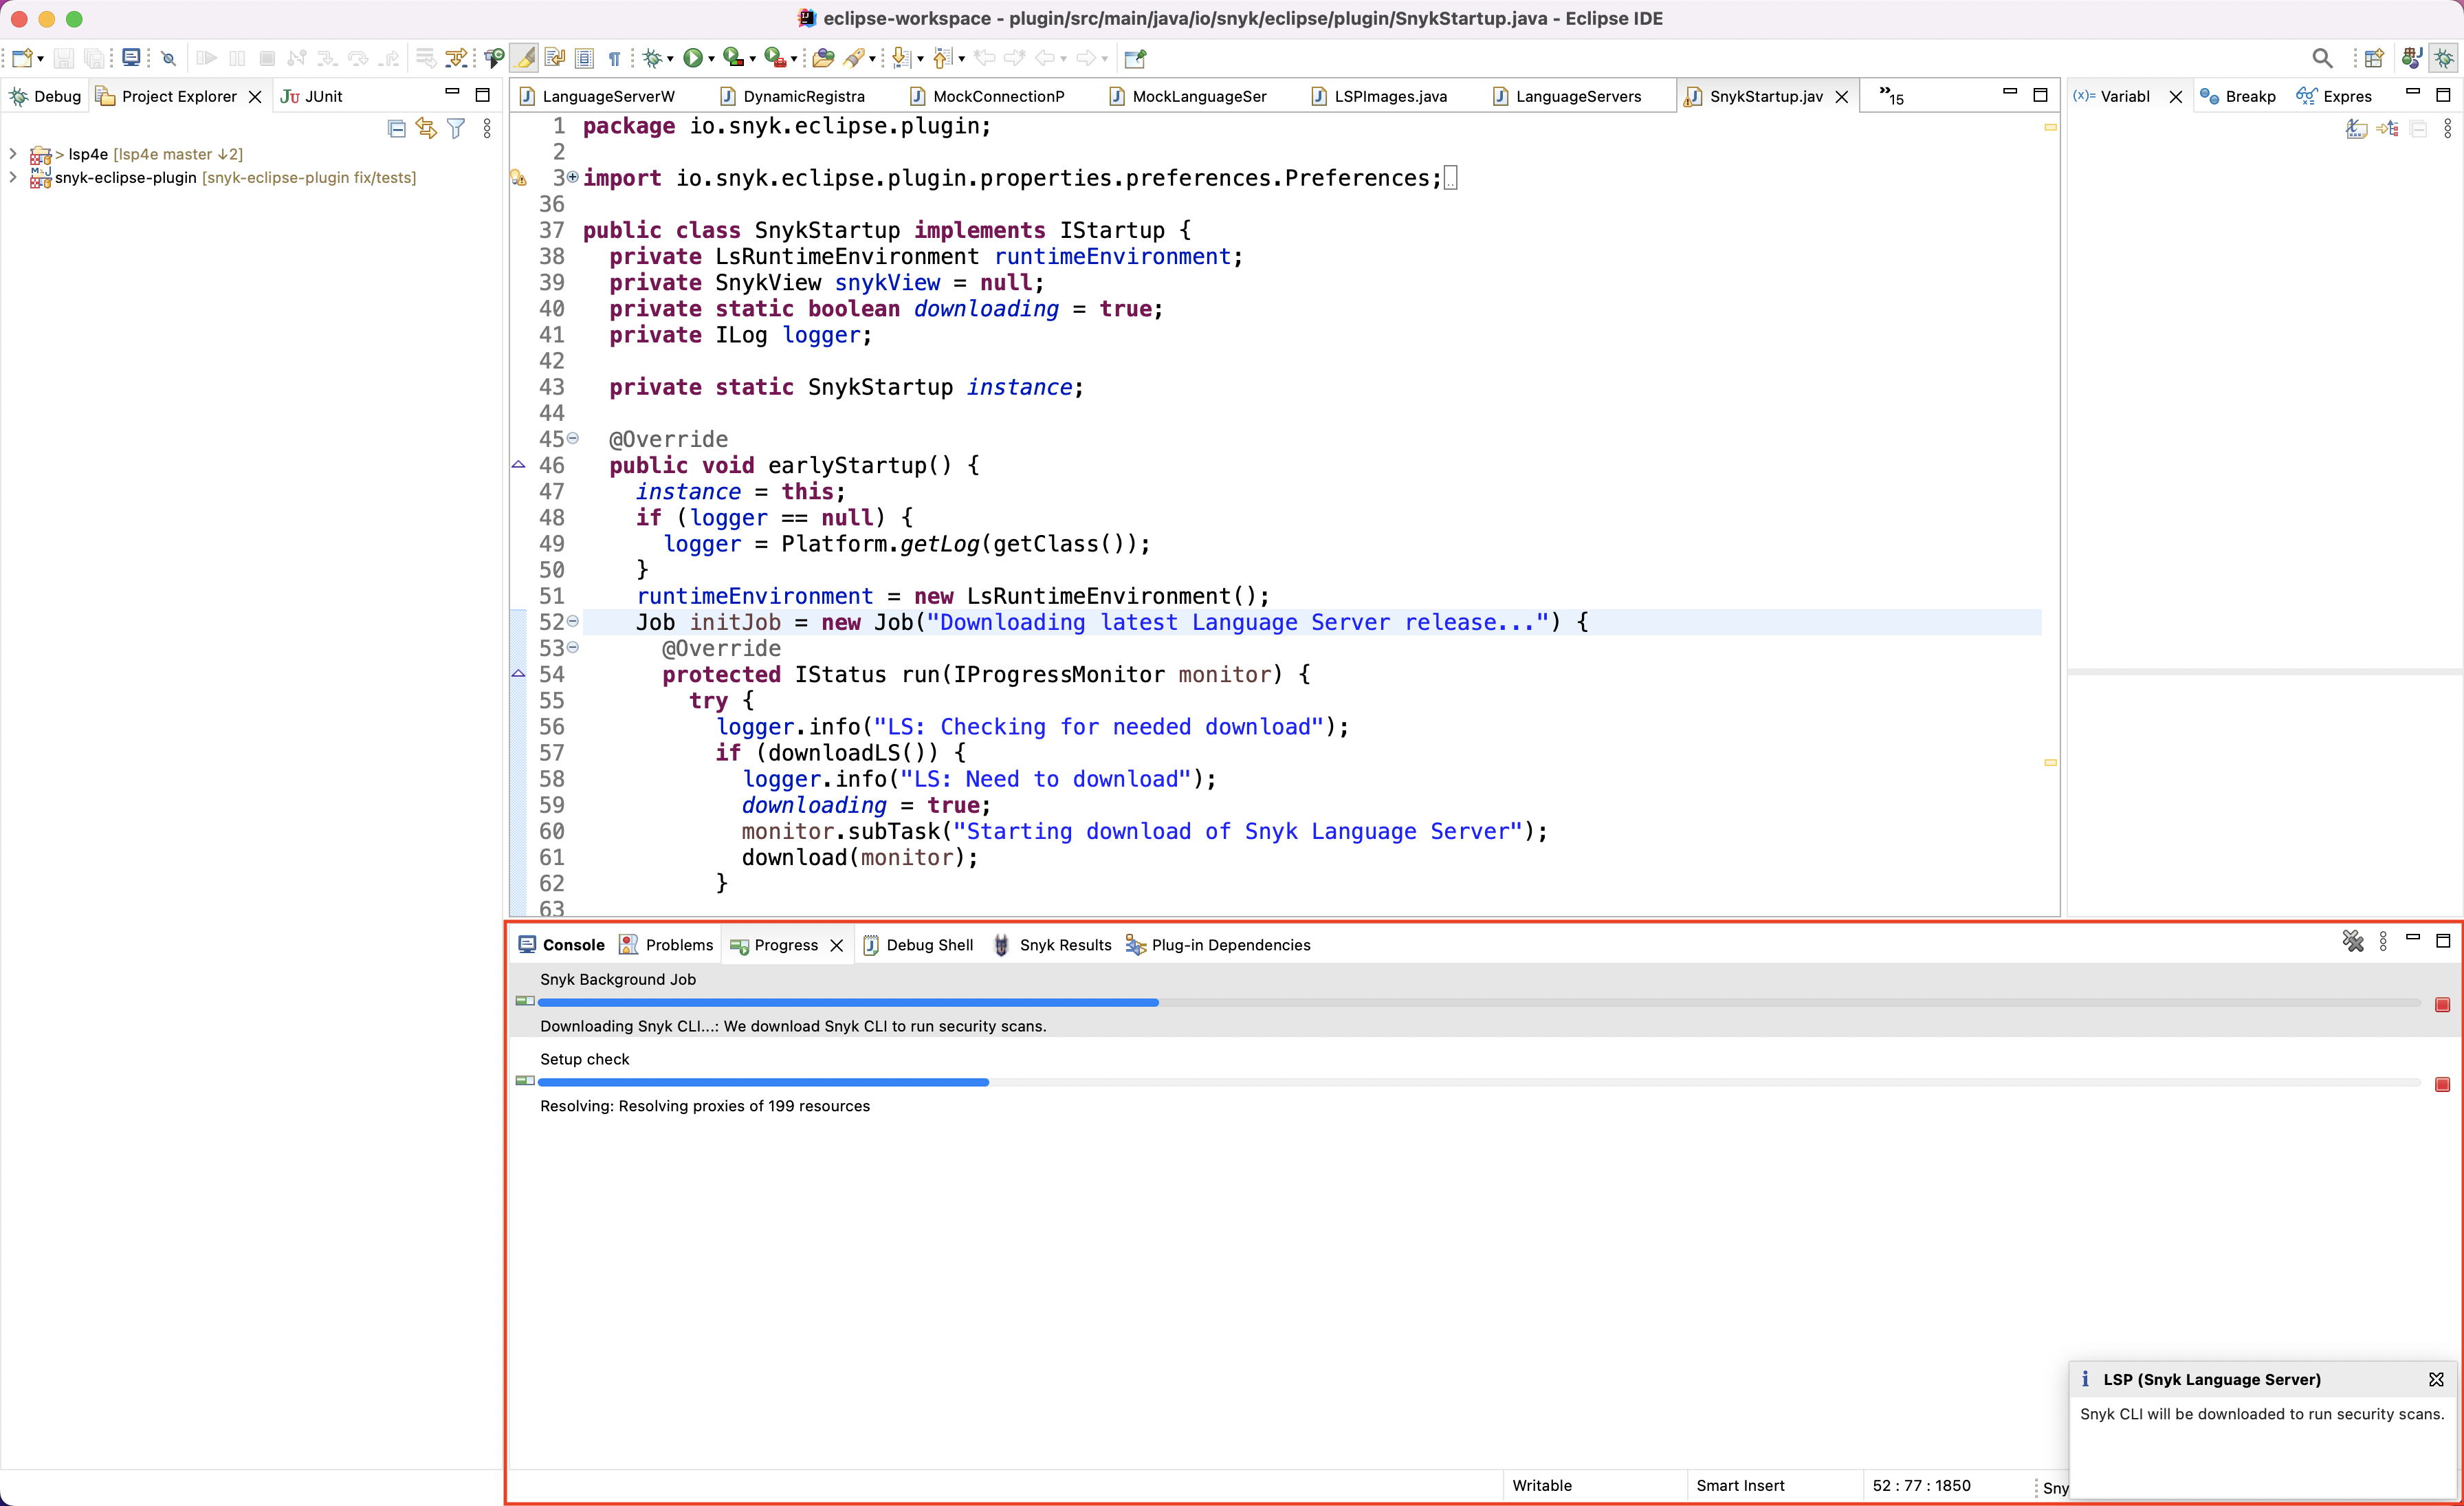
Task: Select the snyk-eclipse-plugin project
Action: tap(125, 178)
